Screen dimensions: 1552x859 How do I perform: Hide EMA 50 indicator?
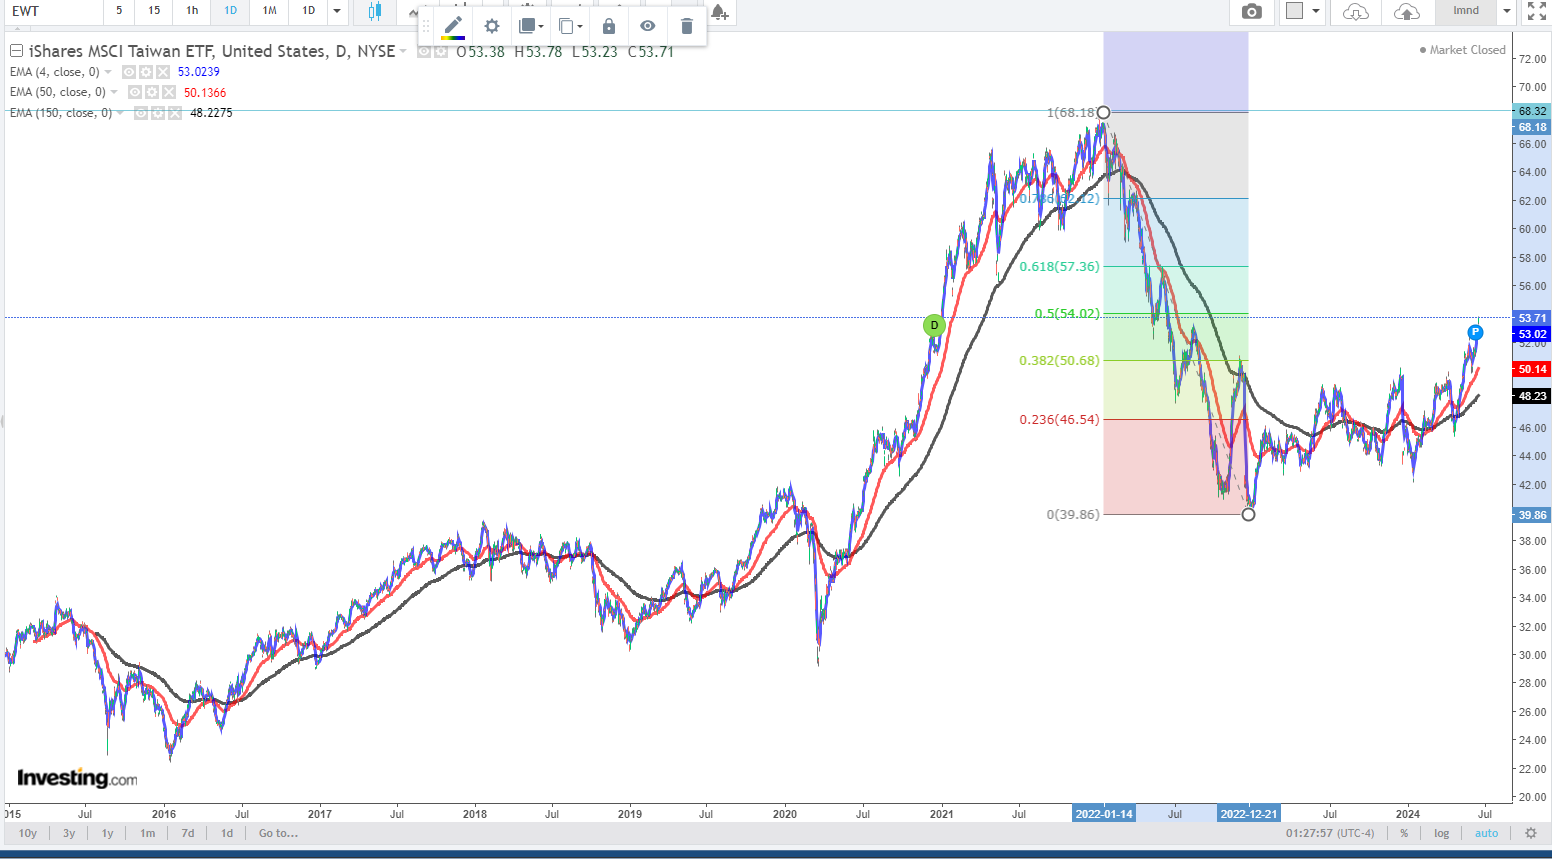click(x=135, y=92)
